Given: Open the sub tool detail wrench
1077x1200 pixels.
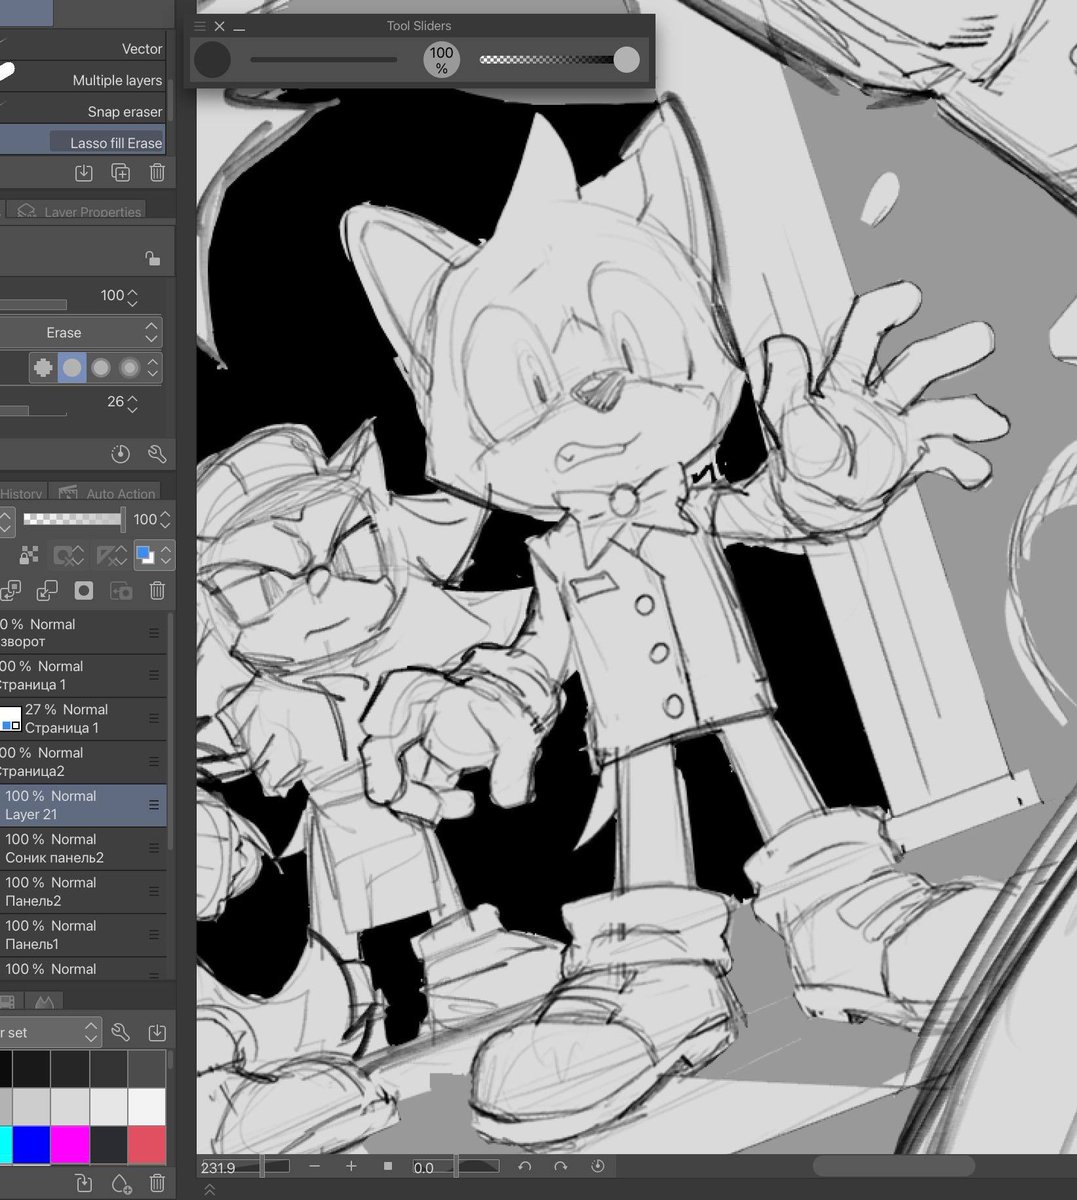Looking at the screenshot, I should pos(157,454).
